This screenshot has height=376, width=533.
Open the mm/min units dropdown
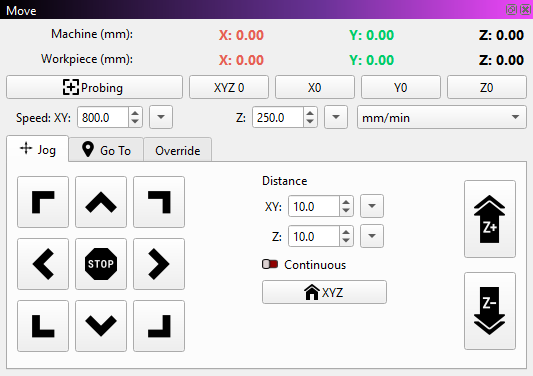tap(442, 117)
